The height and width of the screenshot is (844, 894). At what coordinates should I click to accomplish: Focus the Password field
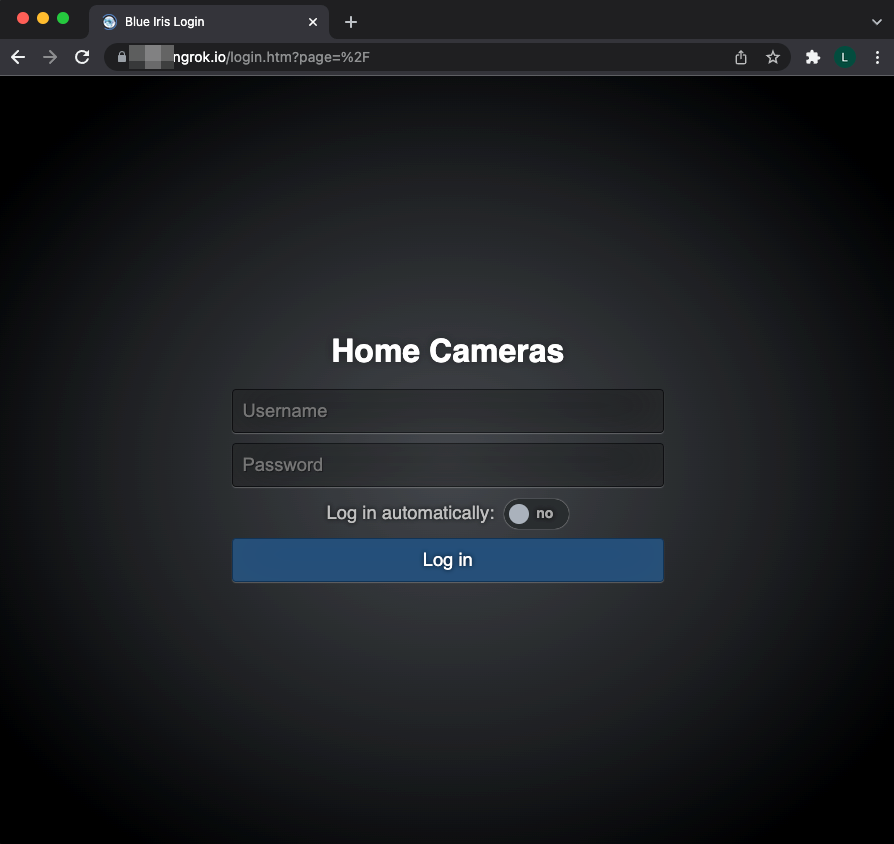(x=447, y=465)
